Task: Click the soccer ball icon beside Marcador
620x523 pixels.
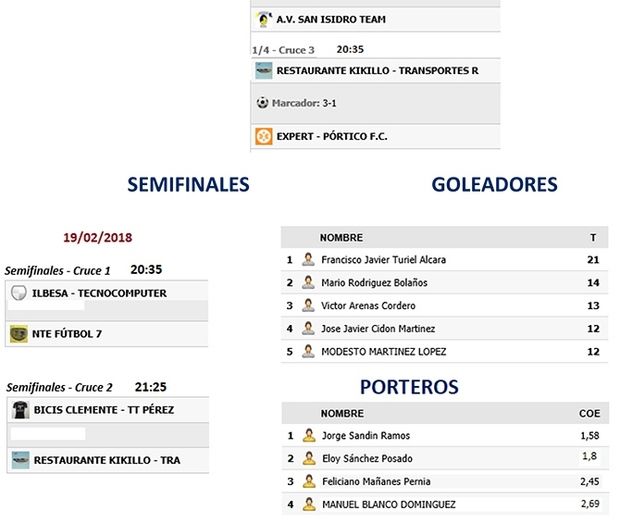Action: (x=262, y=102)
